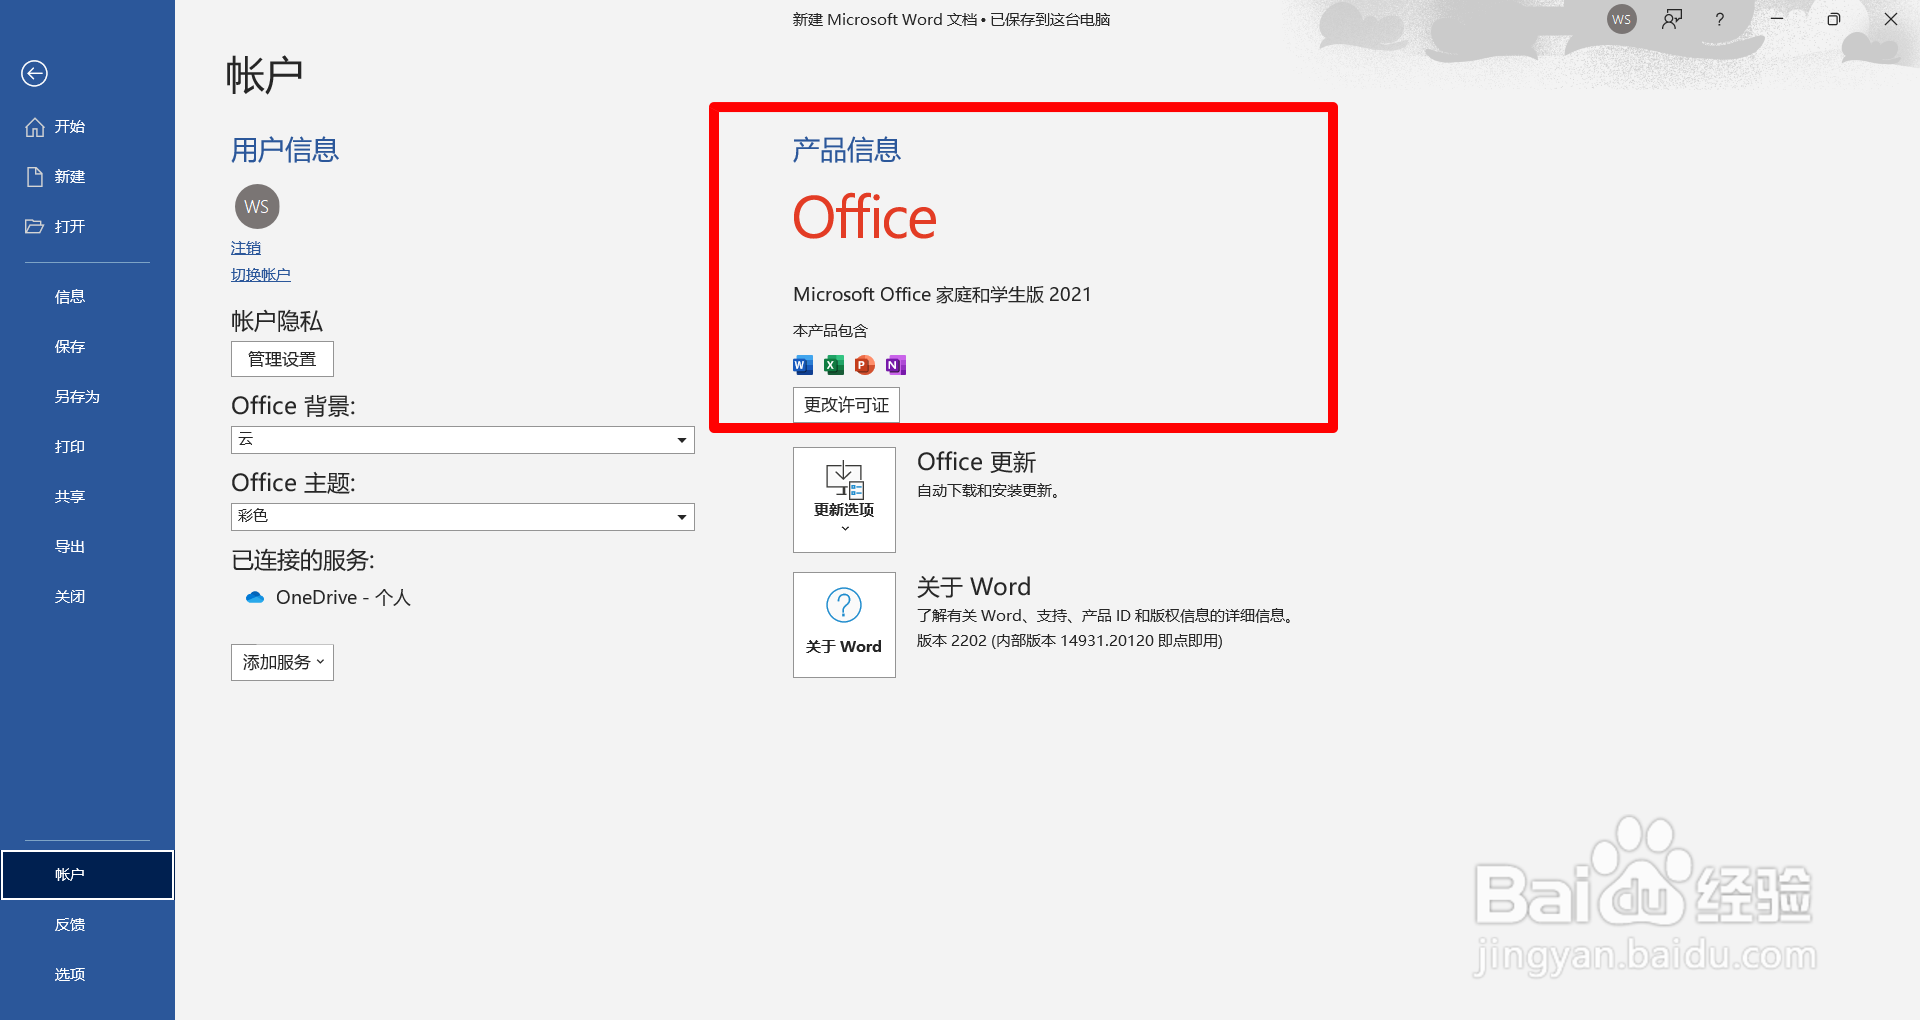The image size is (1920, 1020).
Task: Click the 更改许可证 button
Action: point(846,405)
